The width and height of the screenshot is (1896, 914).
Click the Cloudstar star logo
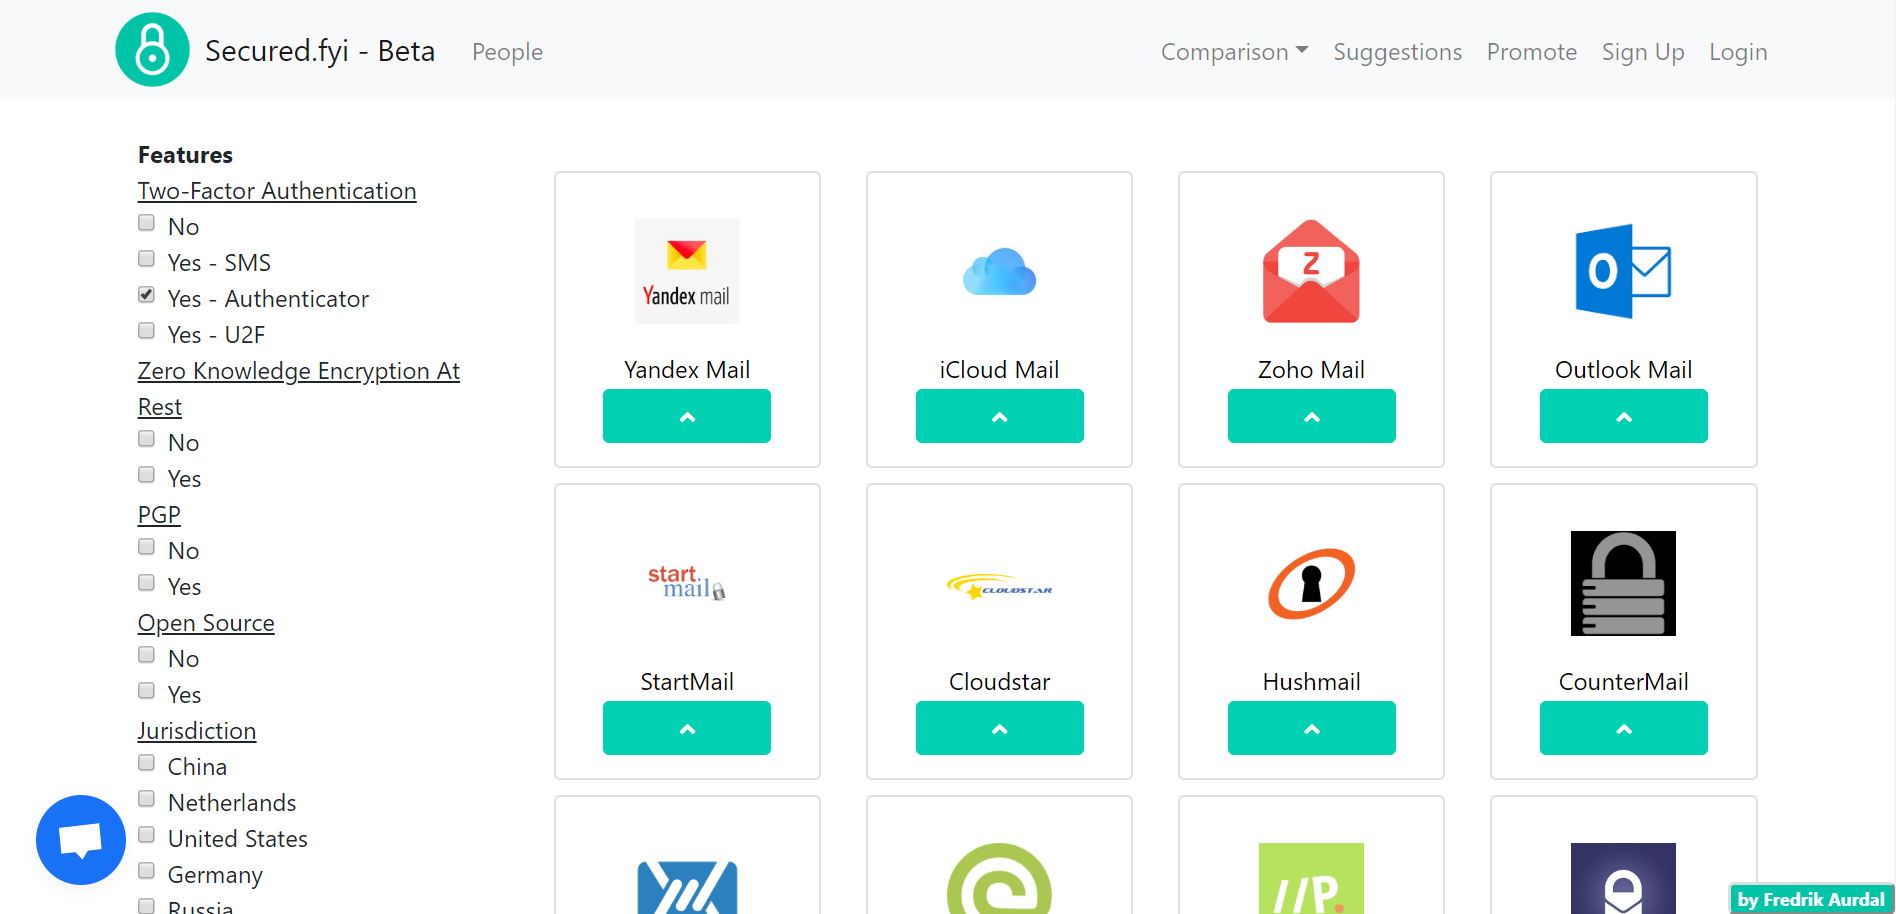[999, 587]
